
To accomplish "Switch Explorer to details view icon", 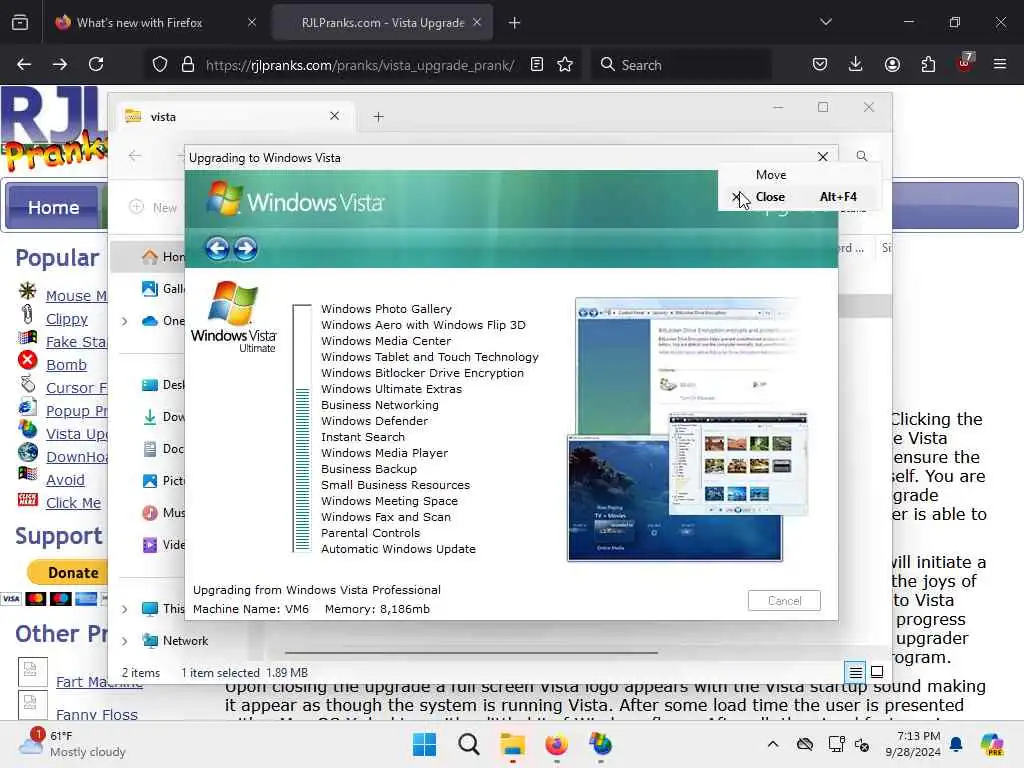I will (x=856, y=672).
